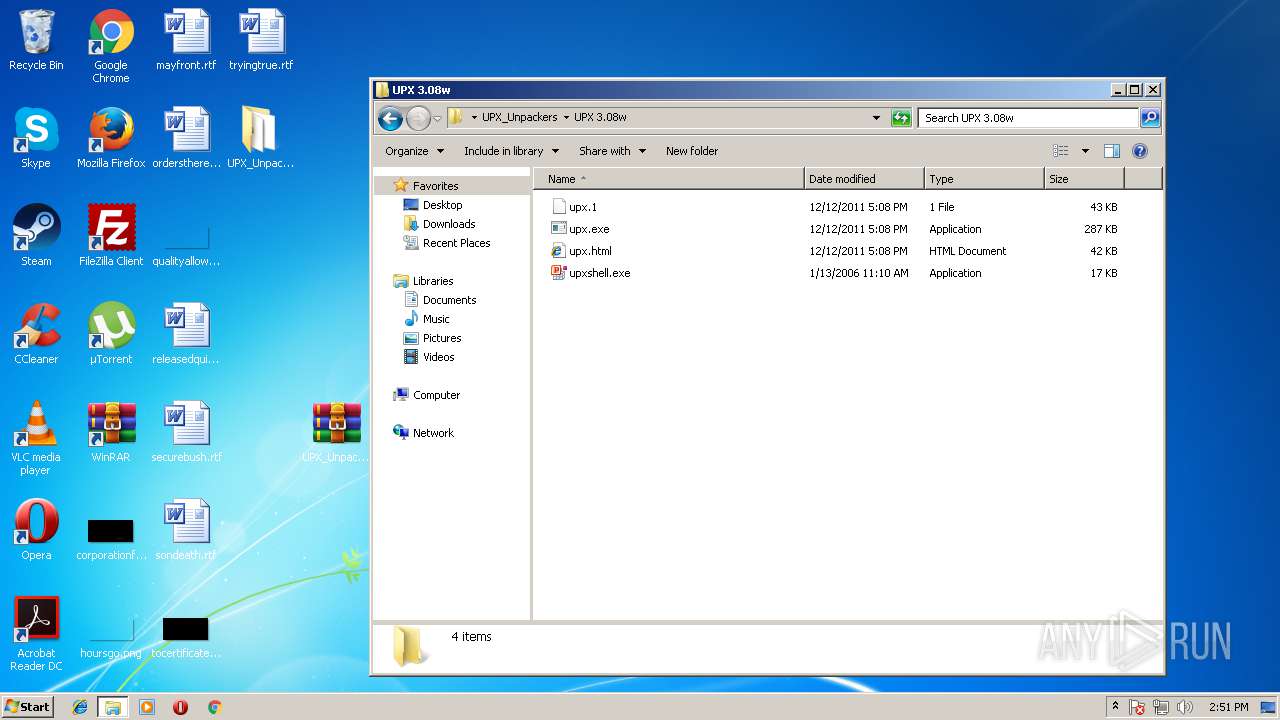Refresh the UPX 3.08w folder view

[x=901, y=118]
